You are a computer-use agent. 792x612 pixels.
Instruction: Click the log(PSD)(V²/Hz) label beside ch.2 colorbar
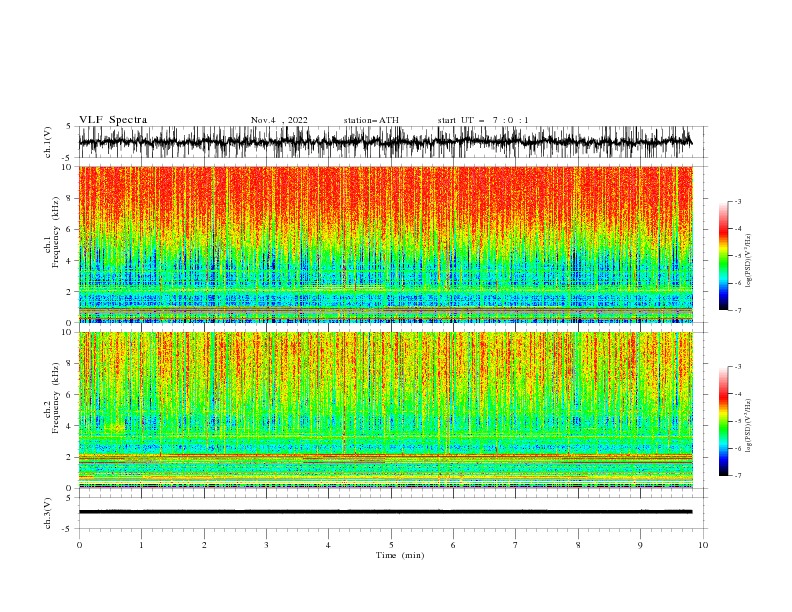749,426
